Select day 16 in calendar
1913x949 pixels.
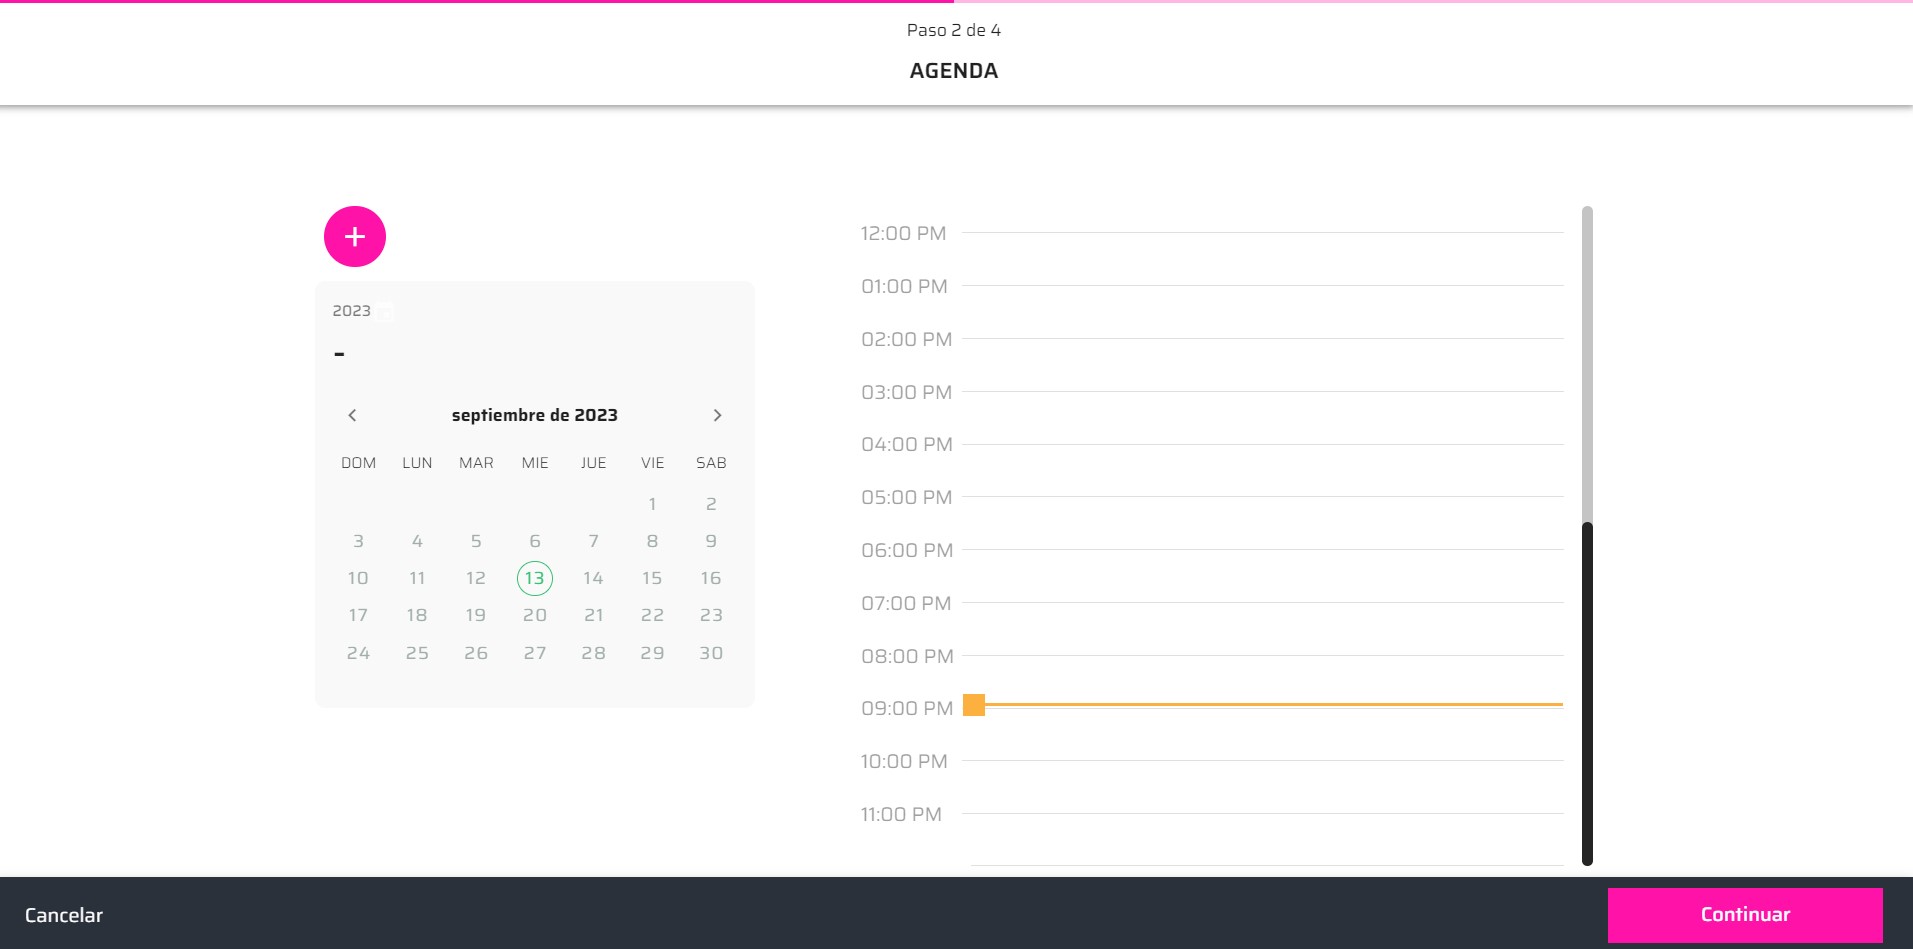(711, 578)
